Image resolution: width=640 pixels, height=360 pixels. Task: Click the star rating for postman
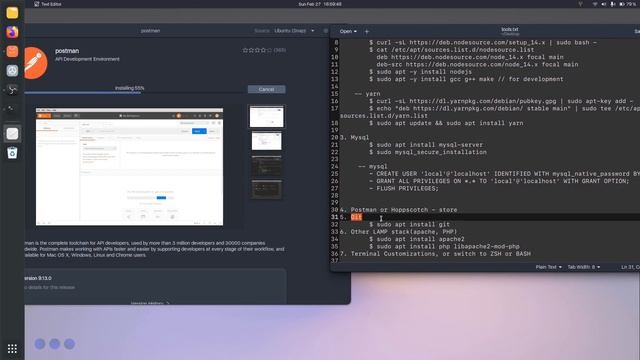coord(257,50)
